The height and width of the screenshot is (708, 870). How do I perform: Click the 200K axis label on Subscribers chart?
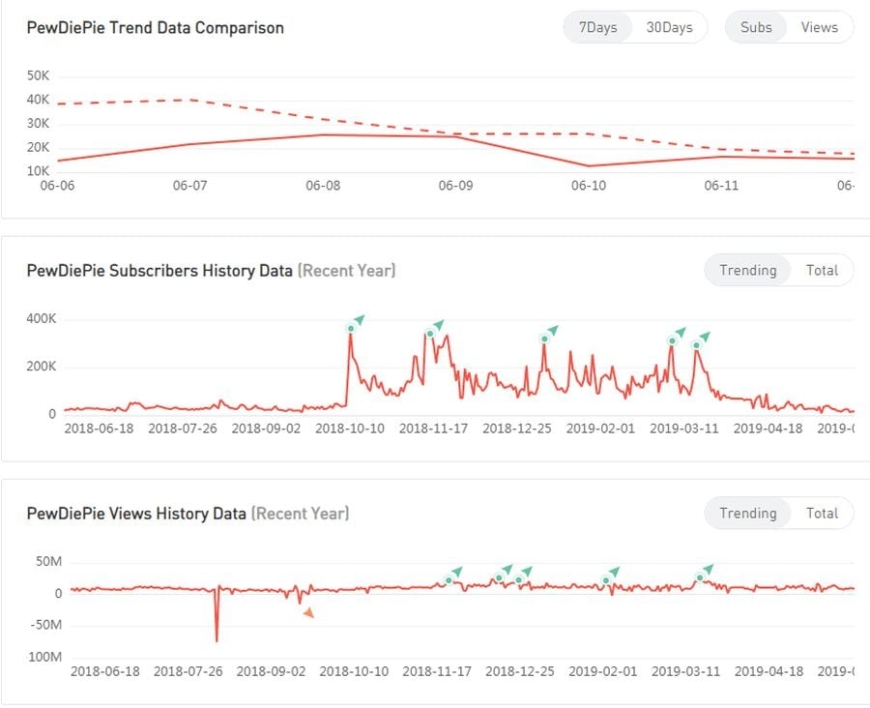click(x=41, y=366)
